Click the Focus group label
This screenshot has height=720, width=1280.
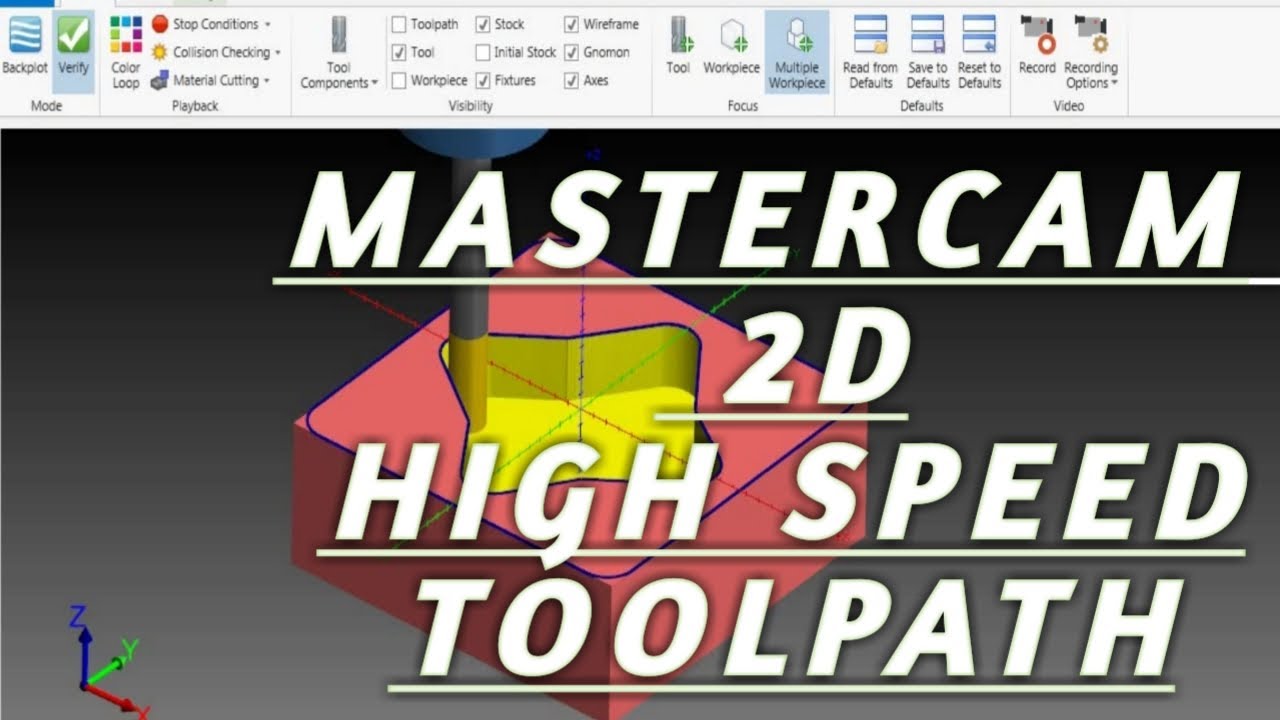pyautogui.click(x=742, y=106)
